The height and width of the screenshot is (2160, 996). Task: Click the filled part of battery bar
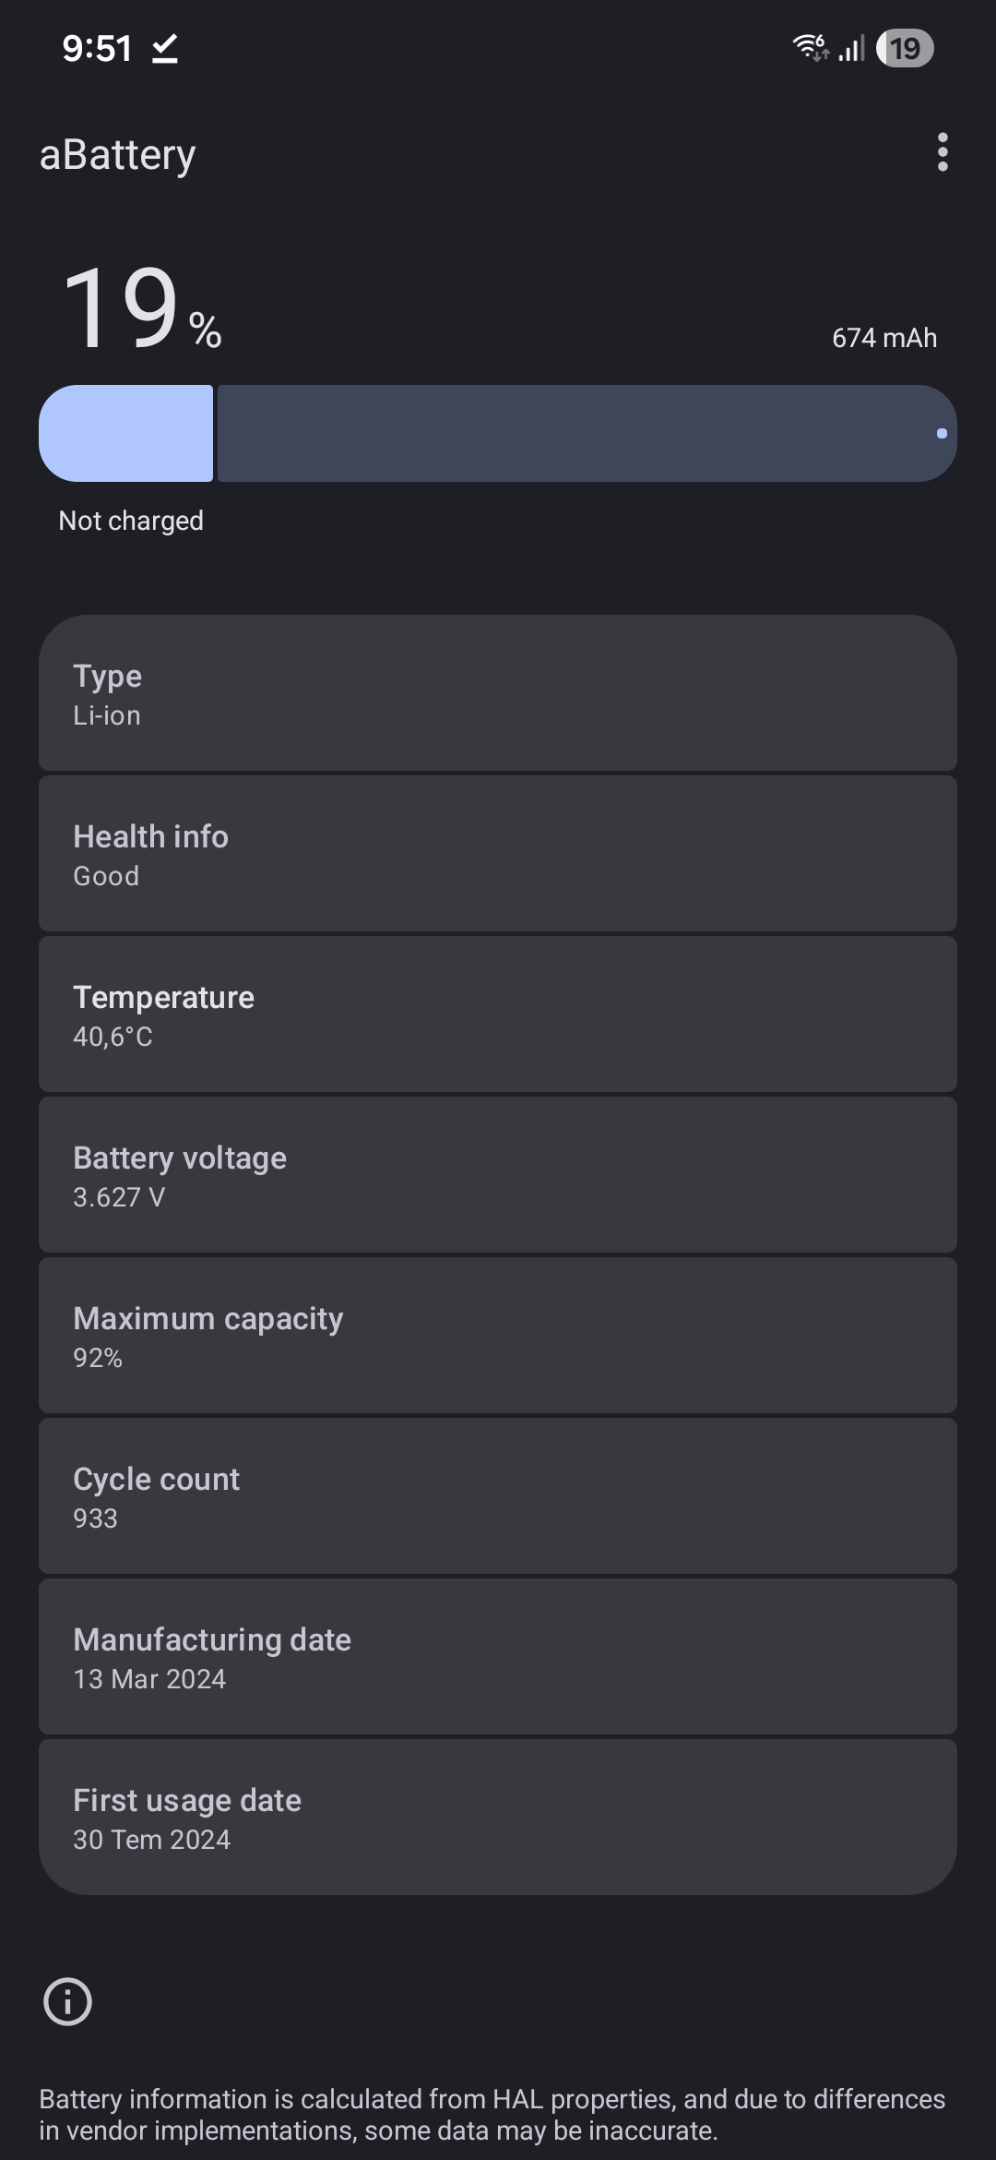[x=126, y=433]
